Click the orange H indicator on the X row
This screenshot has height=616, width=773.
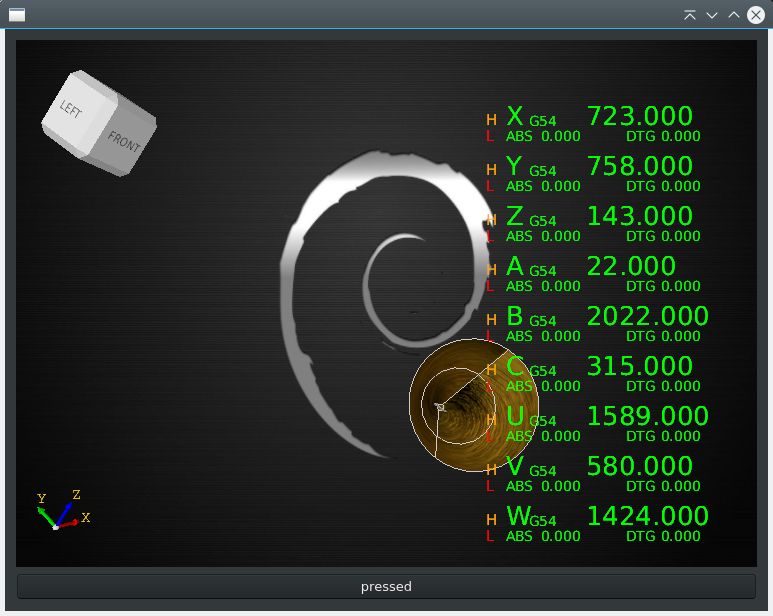click(x=491, y=120)
